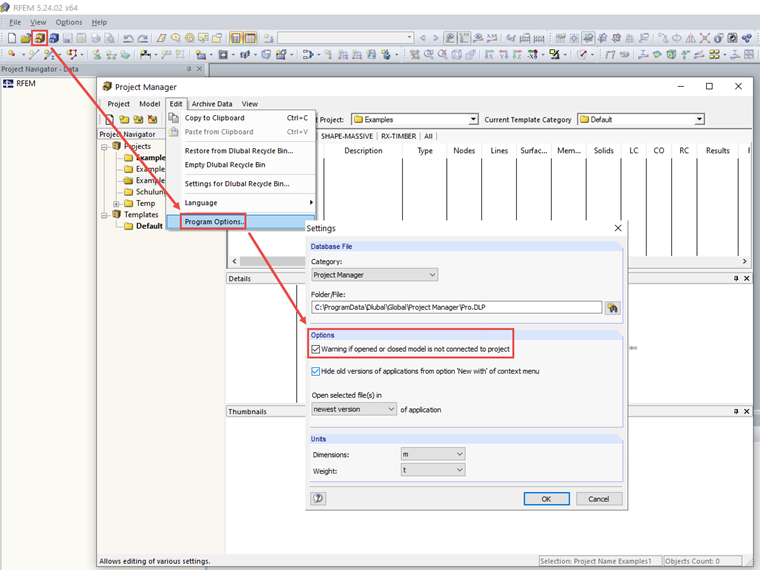Open the Category dropdown showing Project Manager
This screenshot has height=570, width=760.
coord(375,275)
